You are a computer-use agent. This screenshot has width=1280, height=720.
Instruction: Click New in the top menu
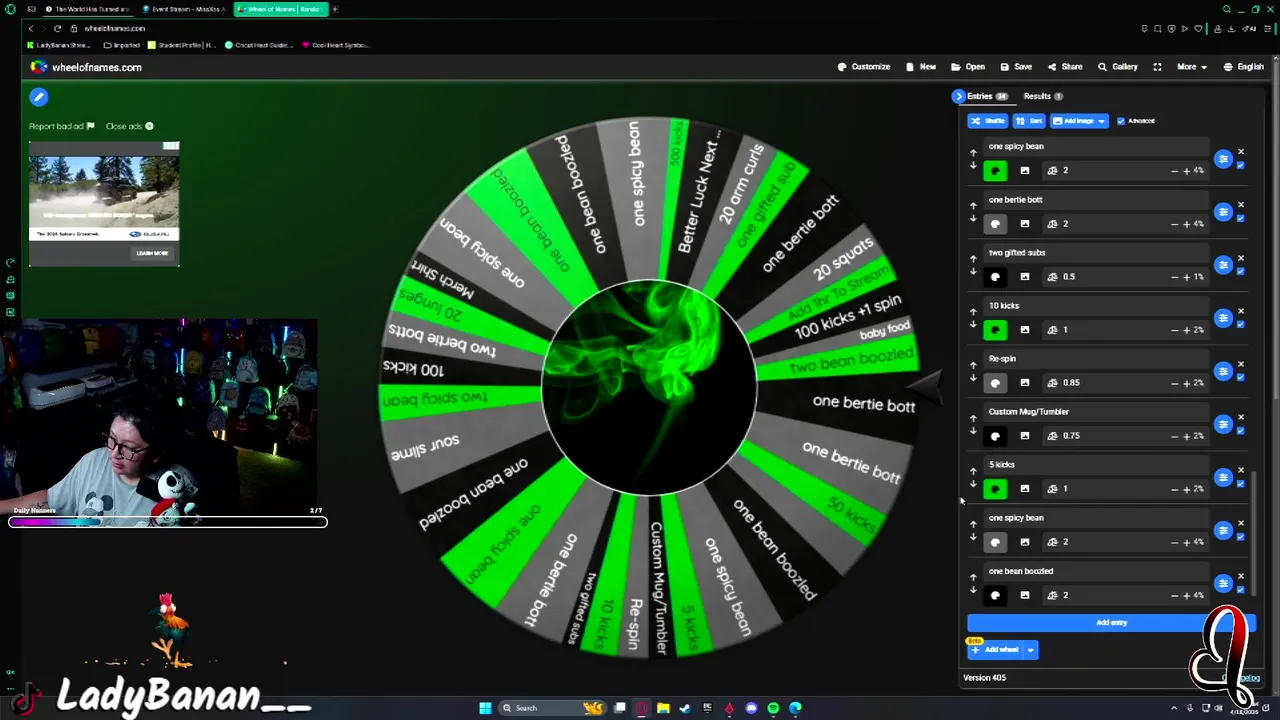point(921,67)
